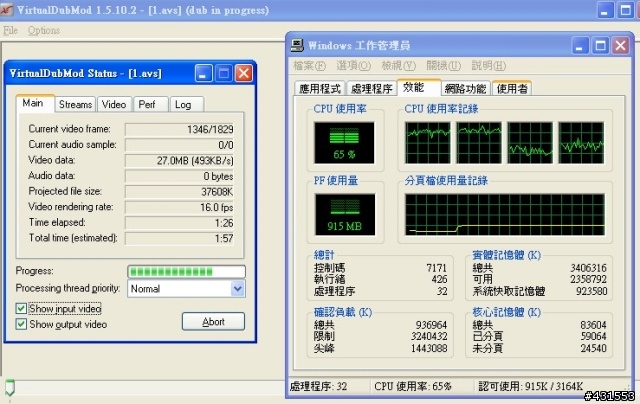Click the kernel memory 未分頁 value 24540
This screenshot has width=640, height=404.
point(593,348)
